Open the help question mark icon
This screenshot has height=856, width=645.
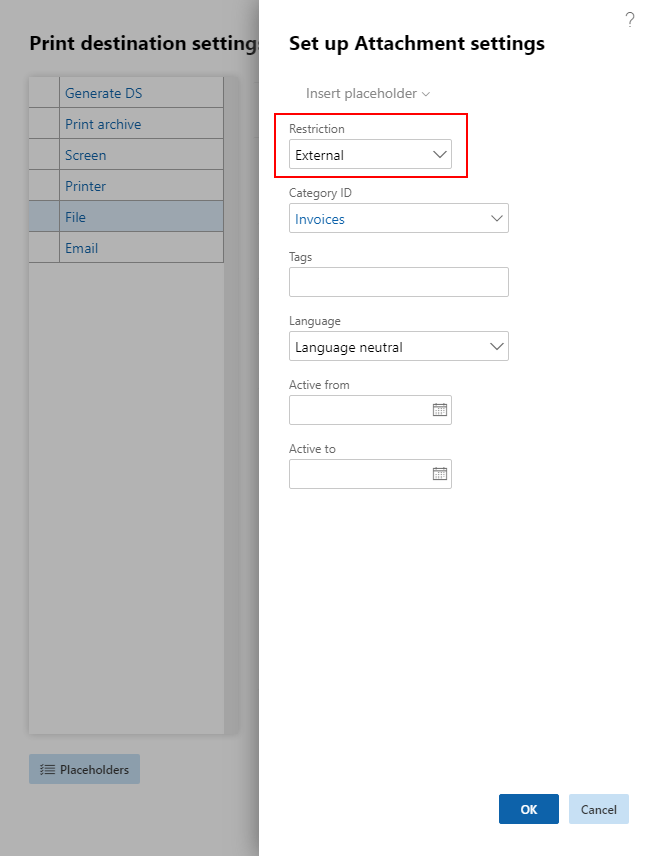click(630, 20)
